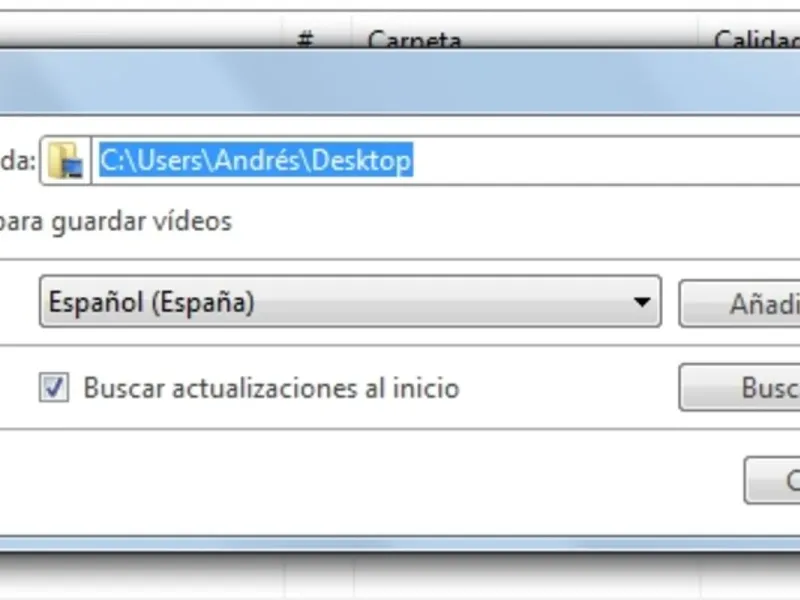800x600 pixels.
Task: Click the partially visible Buscar button
Action: click(x=739, y=387)
